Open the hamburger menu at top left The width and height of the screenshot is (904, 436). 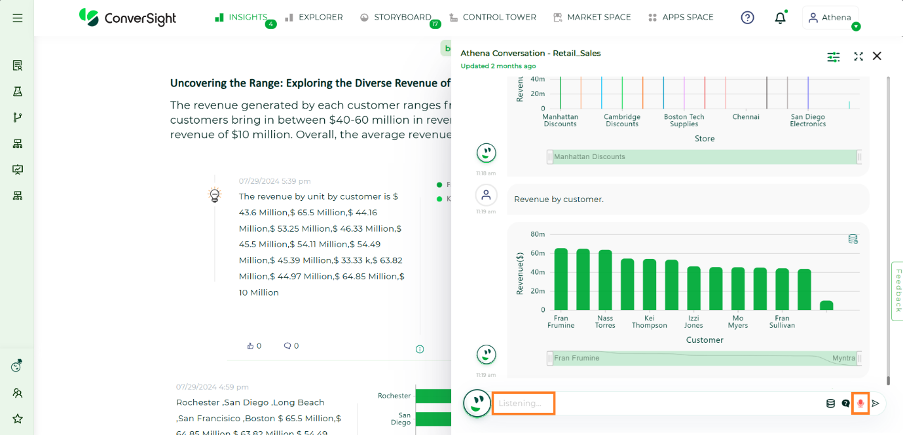coord(17,18)
